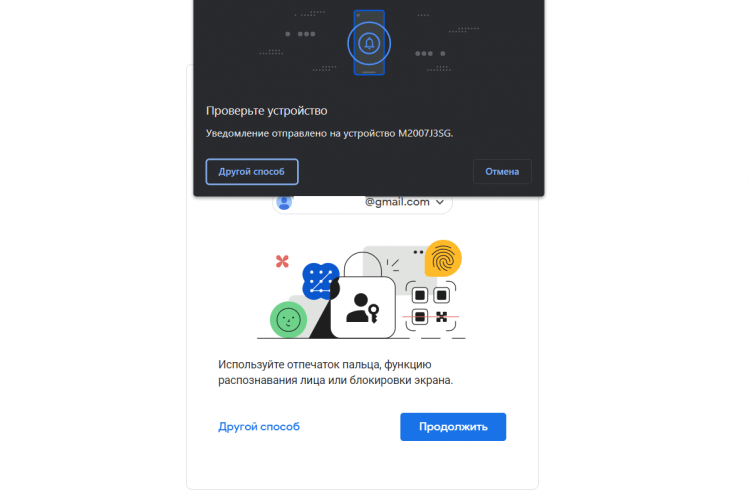Click the blue pattern unlock icon
The height and width of the screenshot is (503, 750).
[x=320, y=281]
